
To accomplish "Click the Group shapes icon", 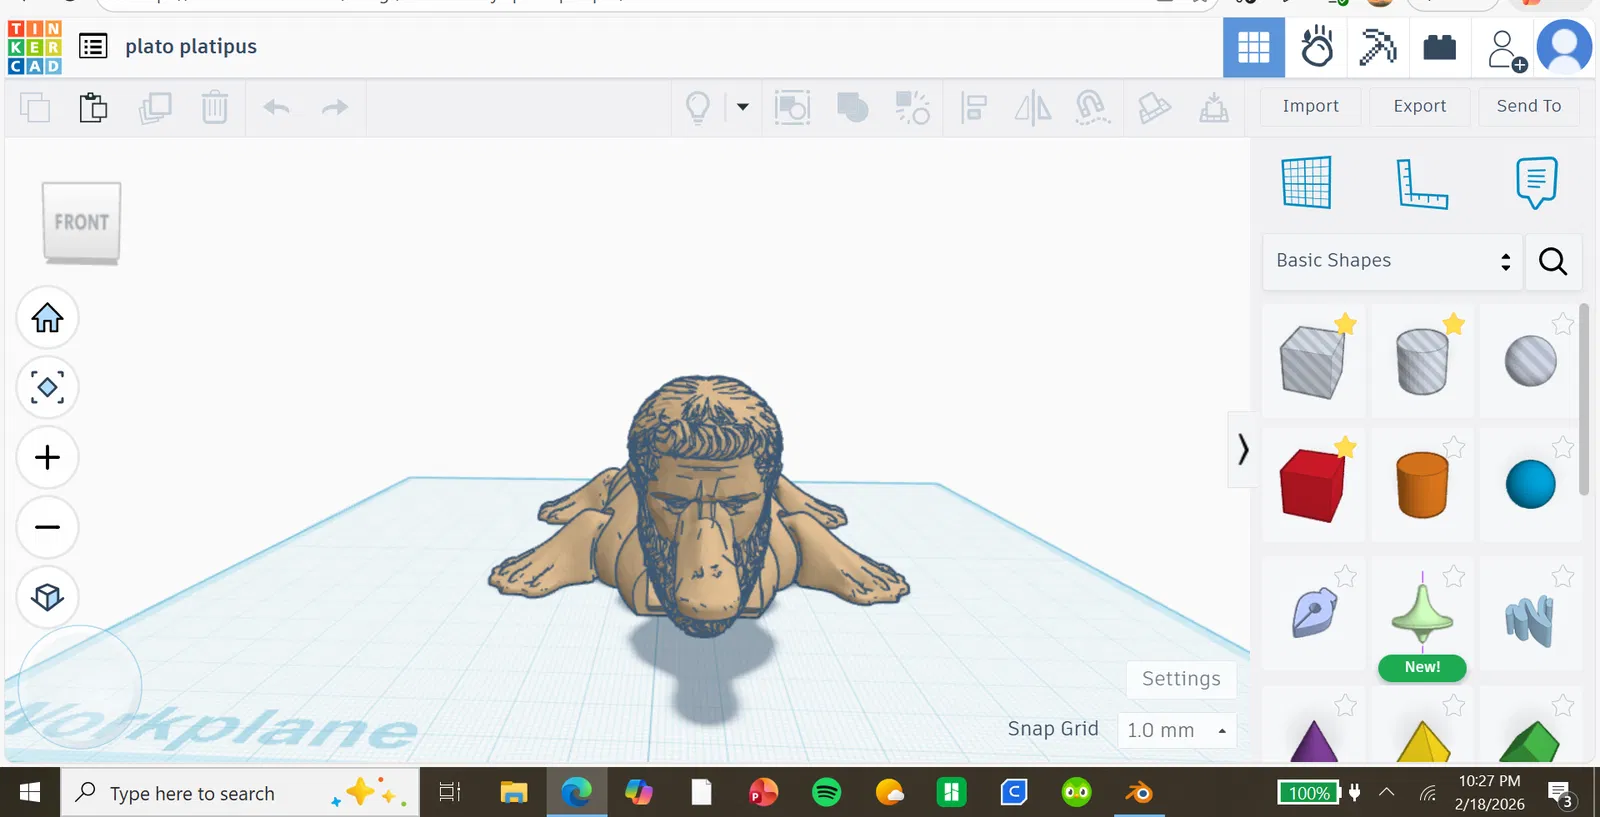I will pos(852,107).
